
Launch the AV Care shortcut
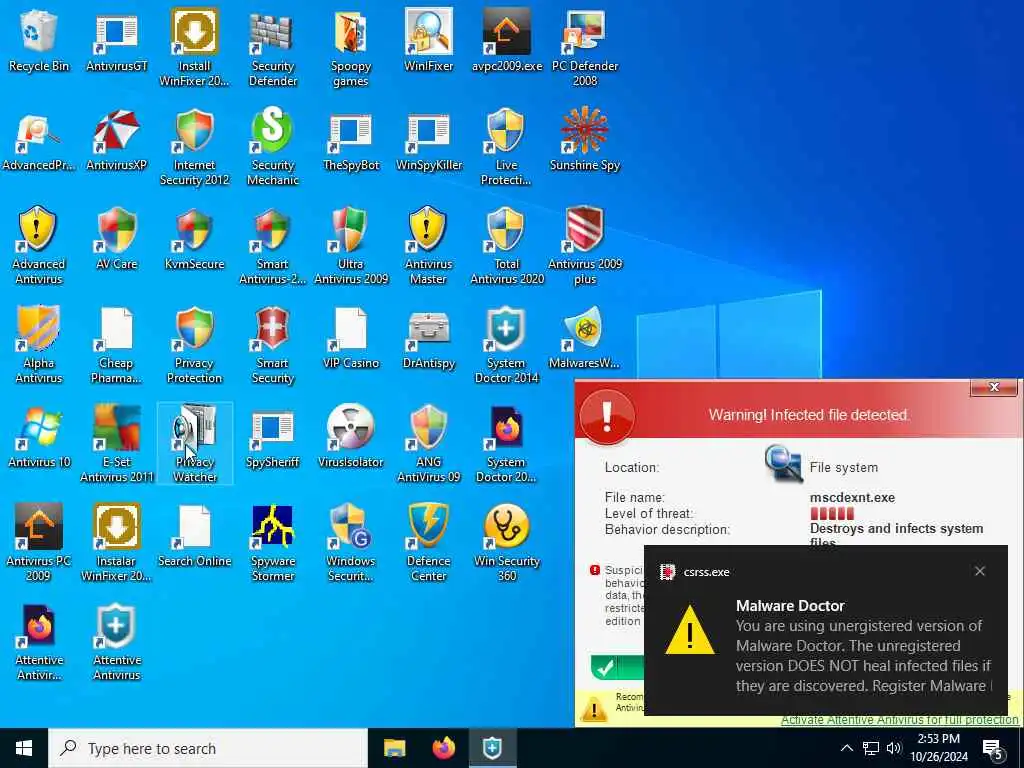tap(117, 239)
